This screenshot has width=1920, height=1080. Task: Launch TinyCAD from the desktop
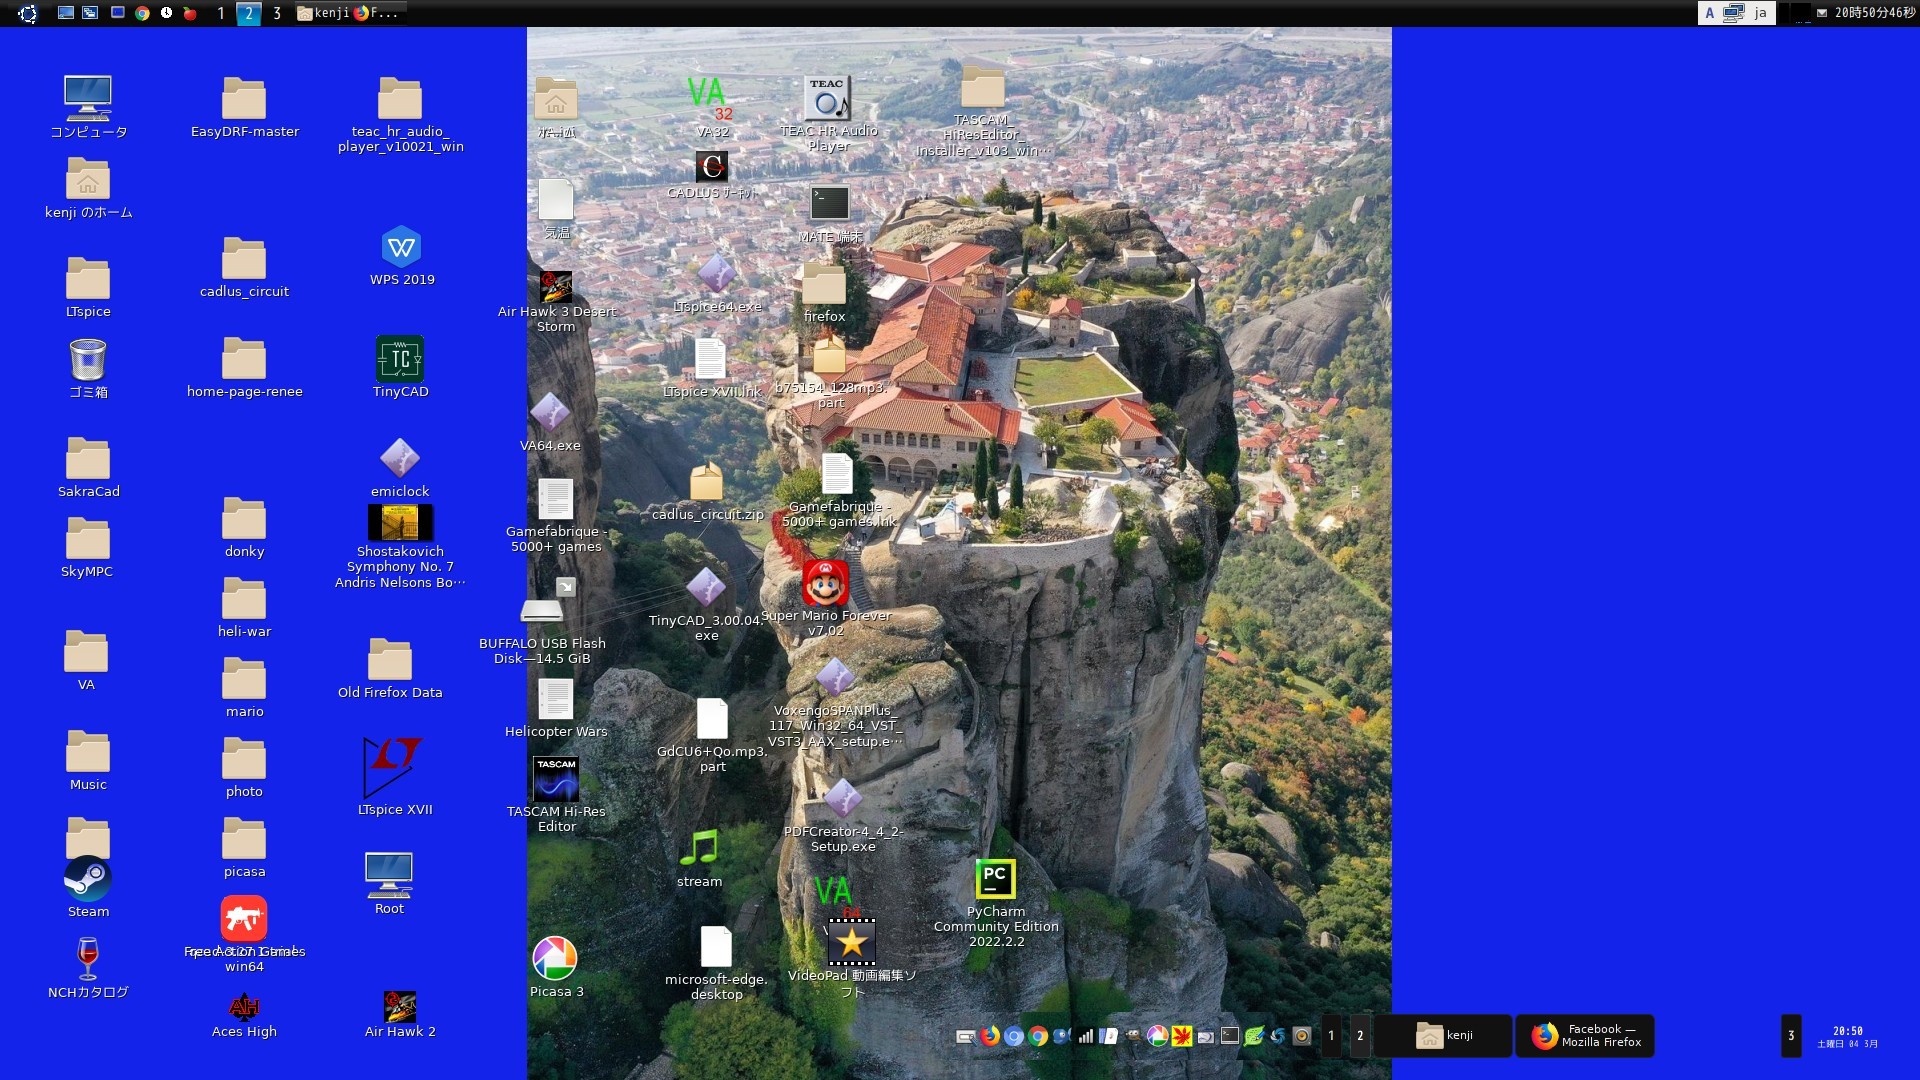400,360
